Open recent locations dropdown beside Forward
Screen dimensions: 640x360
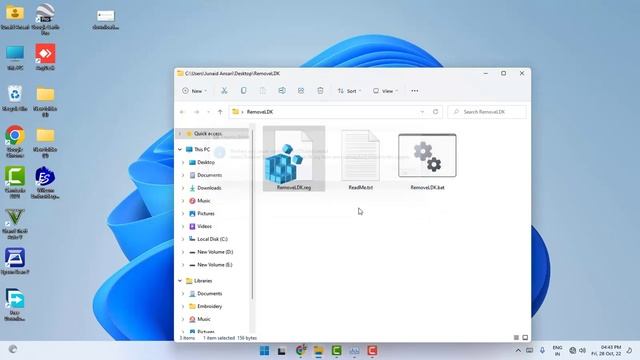click(209, 112)
